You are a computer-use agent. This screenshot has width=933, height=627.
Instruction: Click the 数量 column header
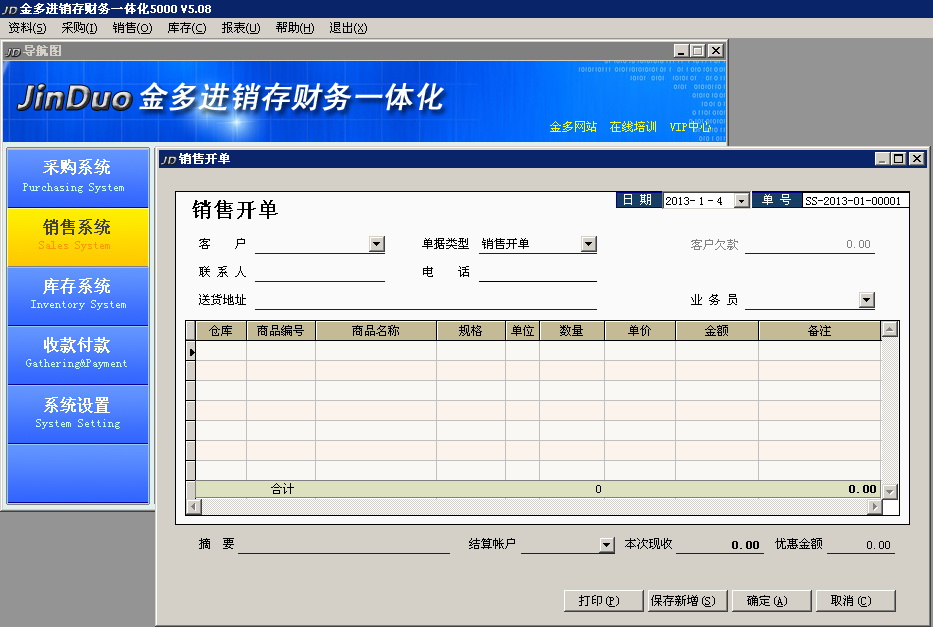point(572,331)
